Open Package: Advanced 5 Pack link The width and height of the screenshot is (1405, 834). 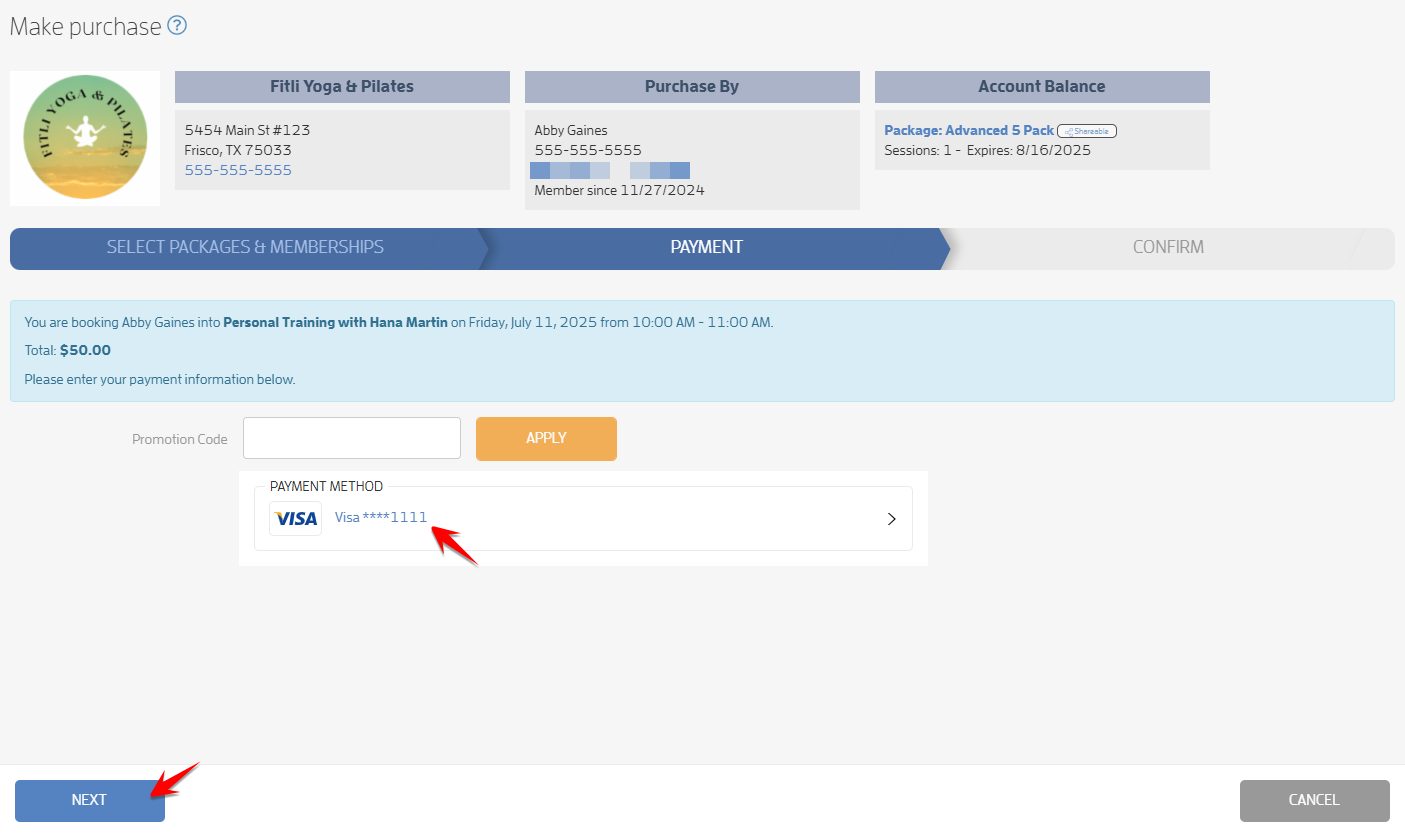(969, 131)
